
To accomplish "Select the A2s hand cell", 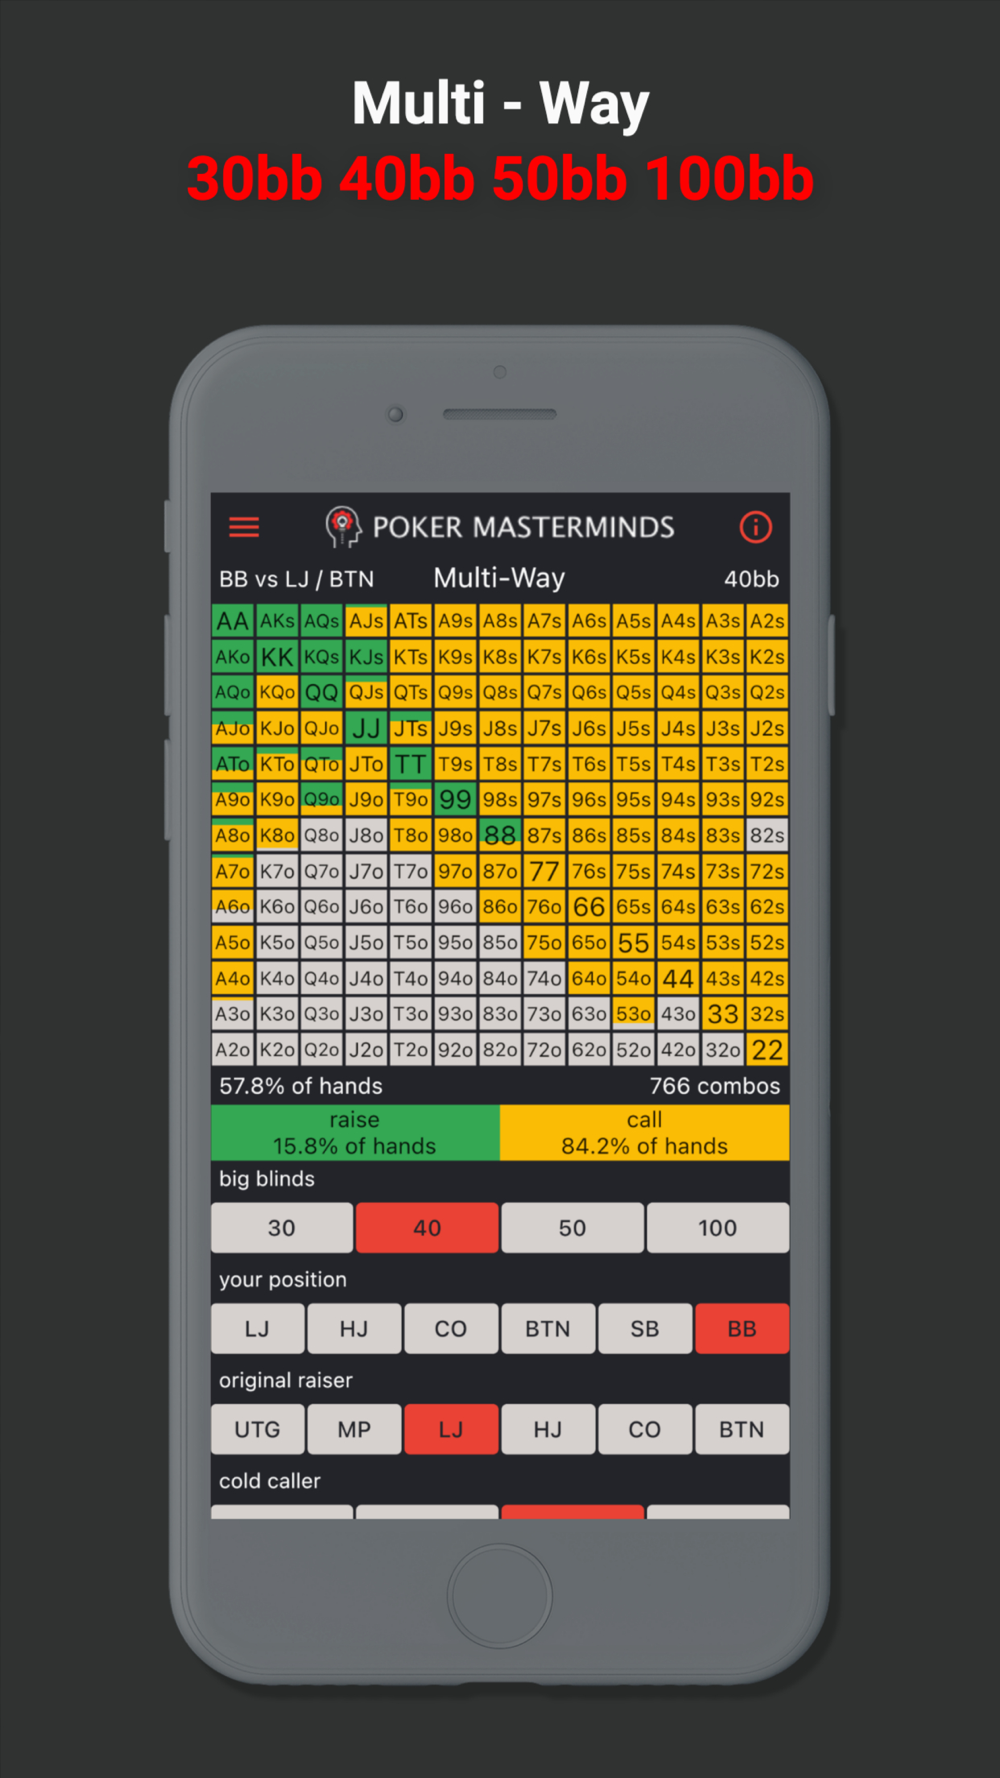I will pos(767,621).
